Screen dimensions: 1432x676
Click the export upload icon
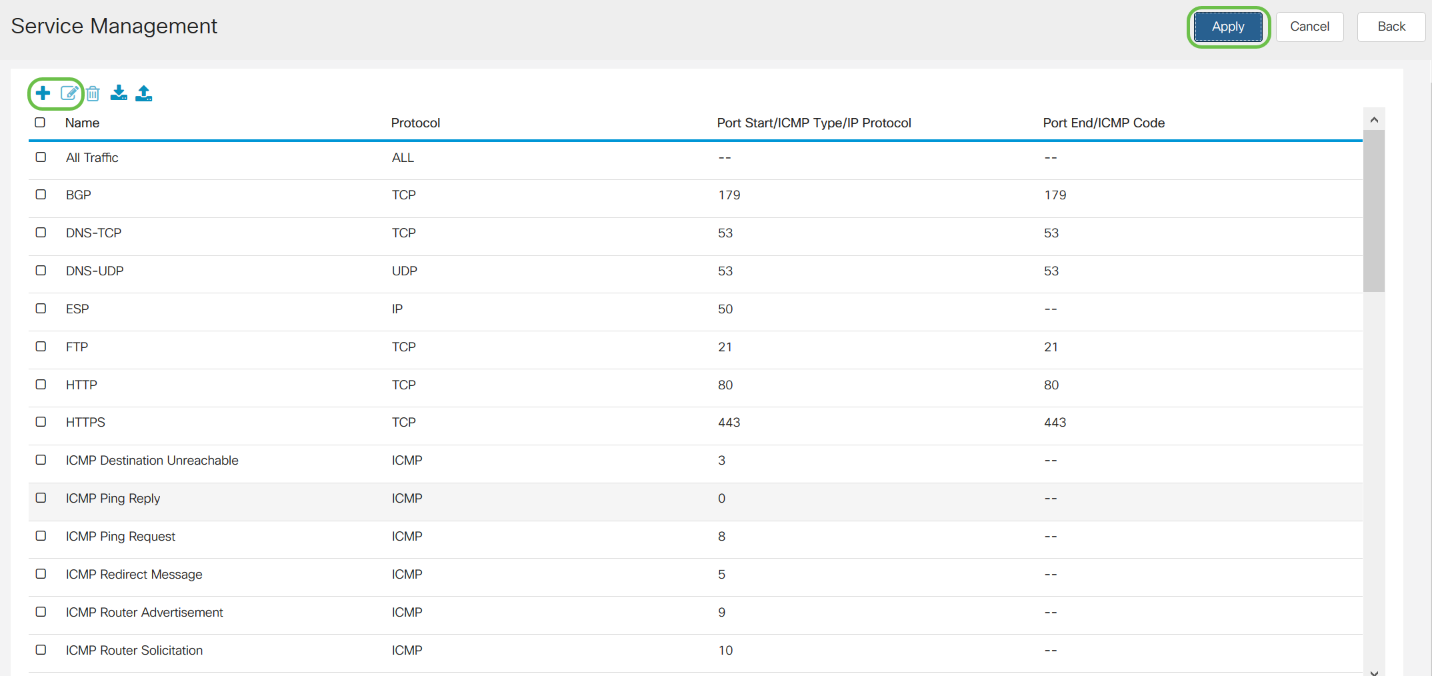coord(144,93)
